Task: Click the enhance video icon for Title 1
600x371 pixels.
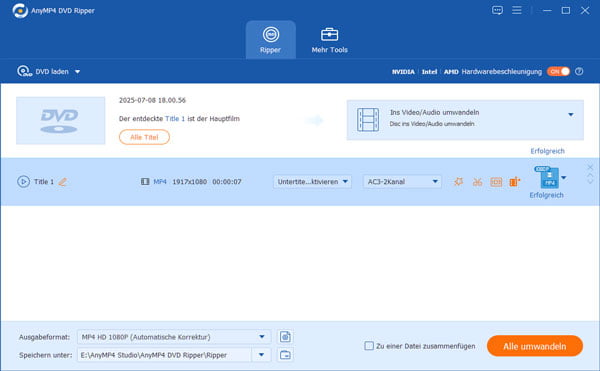Action: pyautogui.click(x=515, y=182)
